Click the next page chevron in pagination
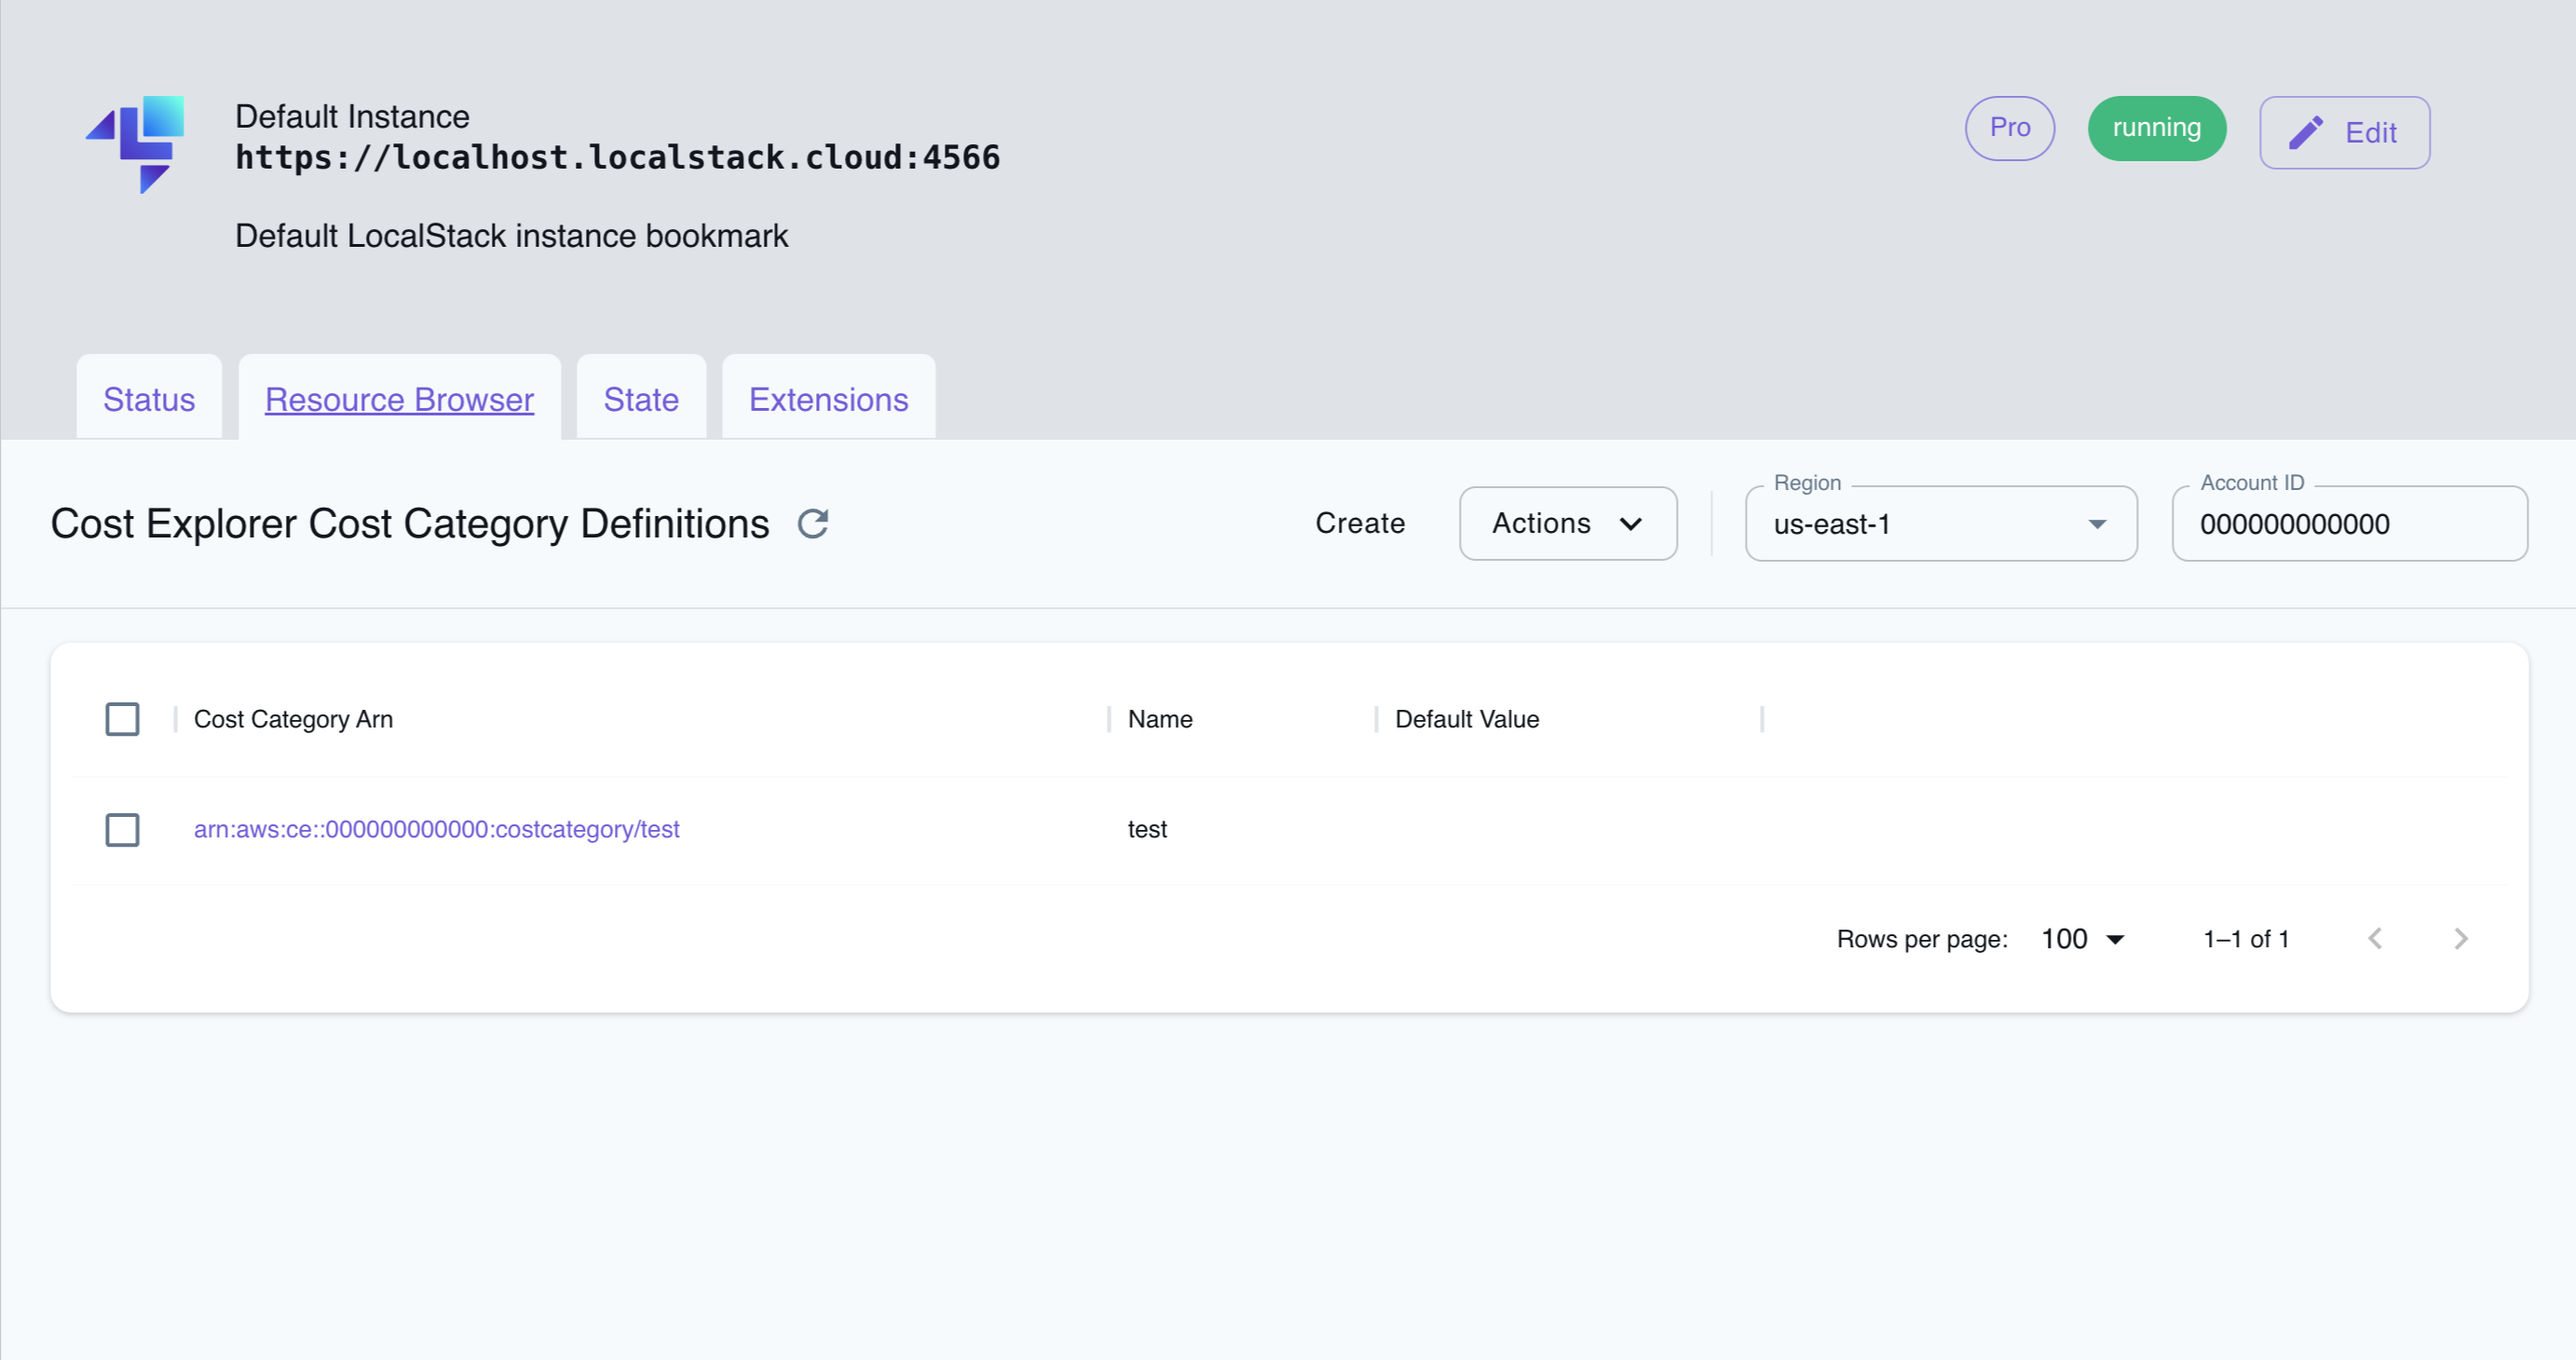This screenshot has height=1360, width=2576. [x=2461, y=938]
